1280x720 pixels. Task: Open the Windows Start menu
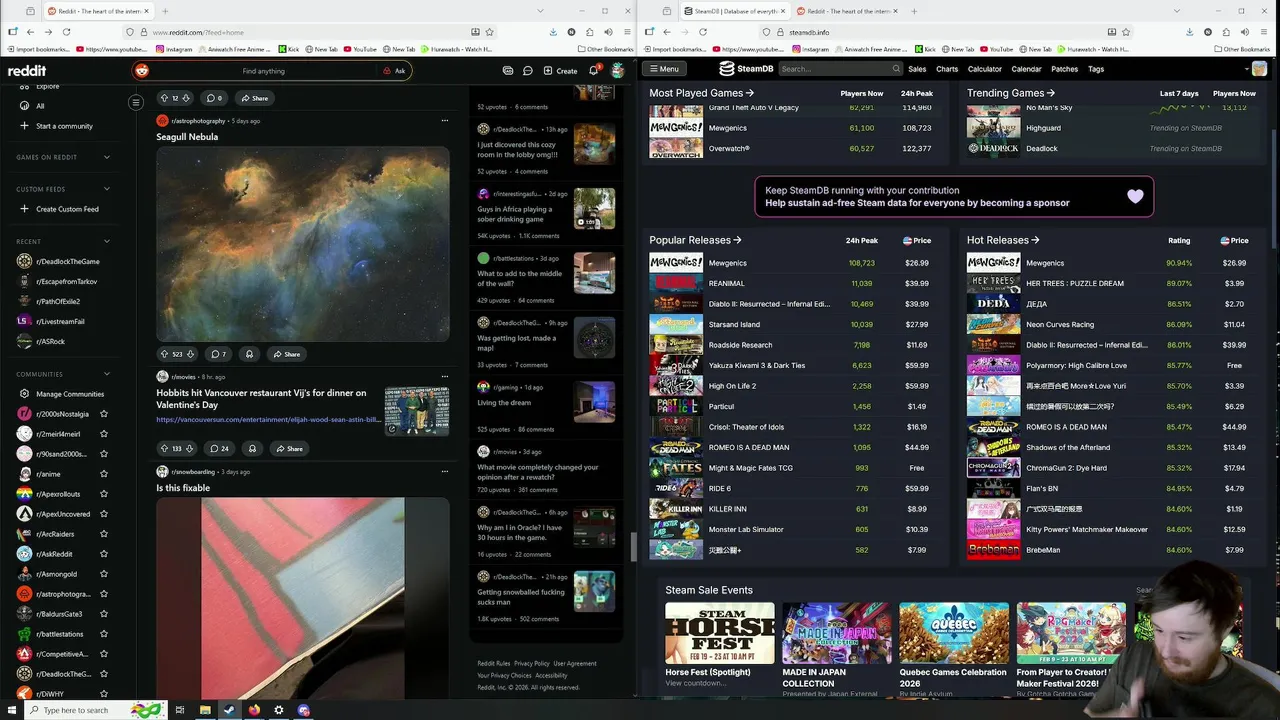11,710
